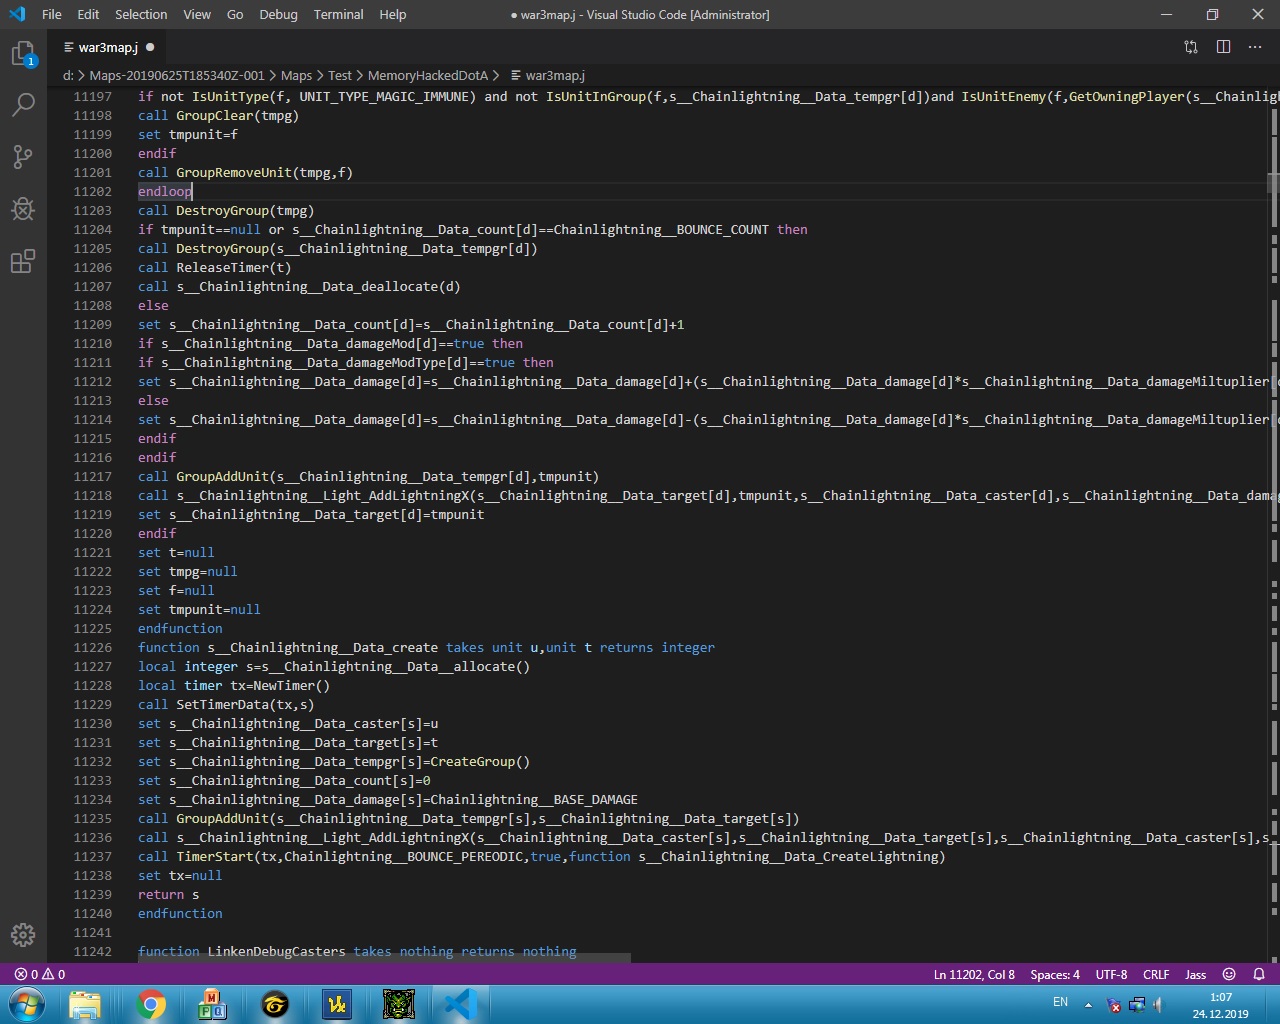This screenshot has width=1280, height=1024.
Task: Open the World Editor taskbar icon
Action: click(337, 1004)
